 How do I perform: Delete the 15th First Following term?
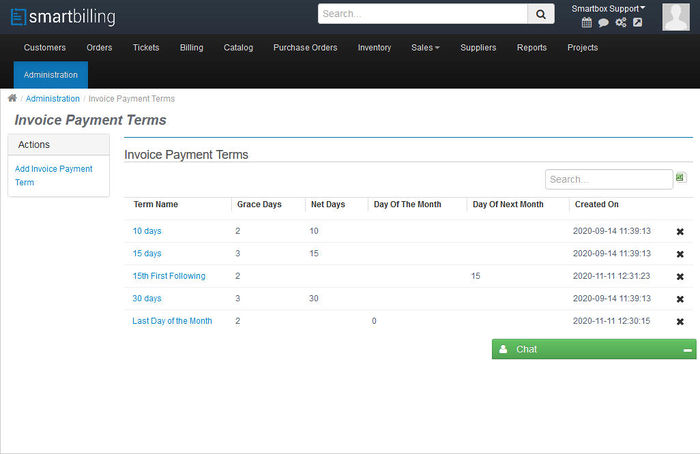pos(680,277)
